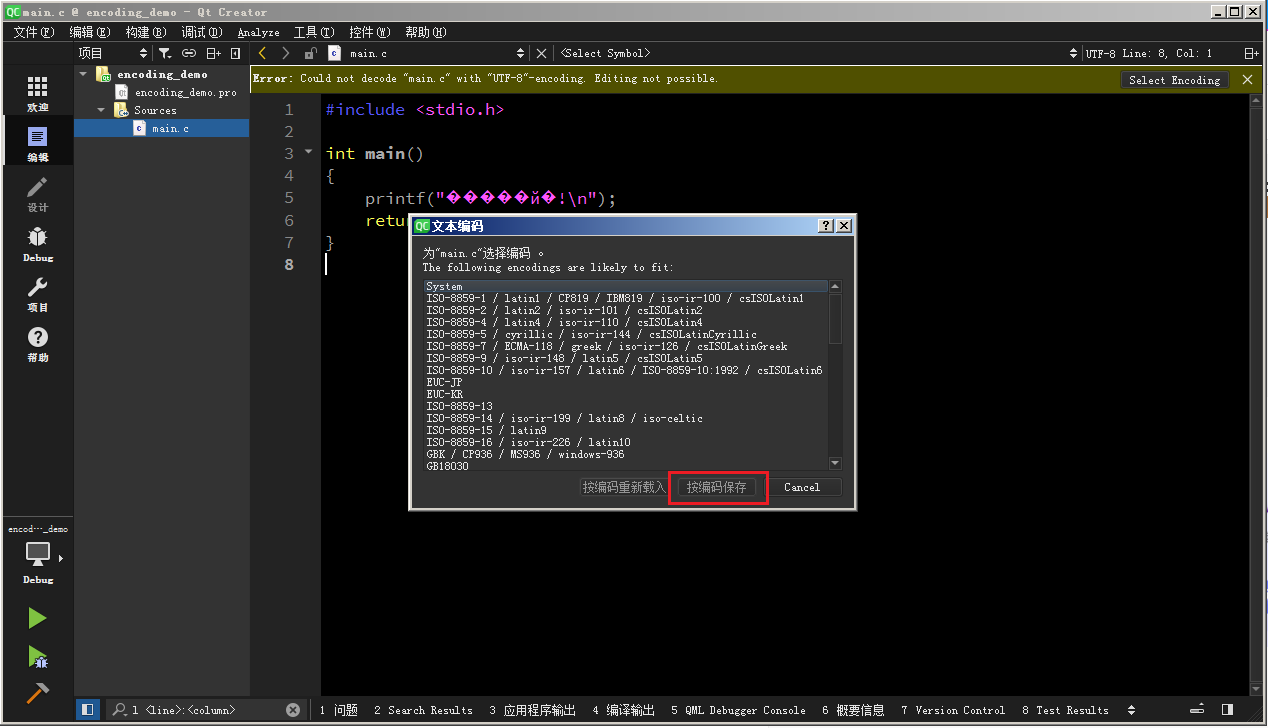This screenshot has width=1268, height=728.
Task: Collapse the encoding_demo project tree
Action: click(83, 73)
